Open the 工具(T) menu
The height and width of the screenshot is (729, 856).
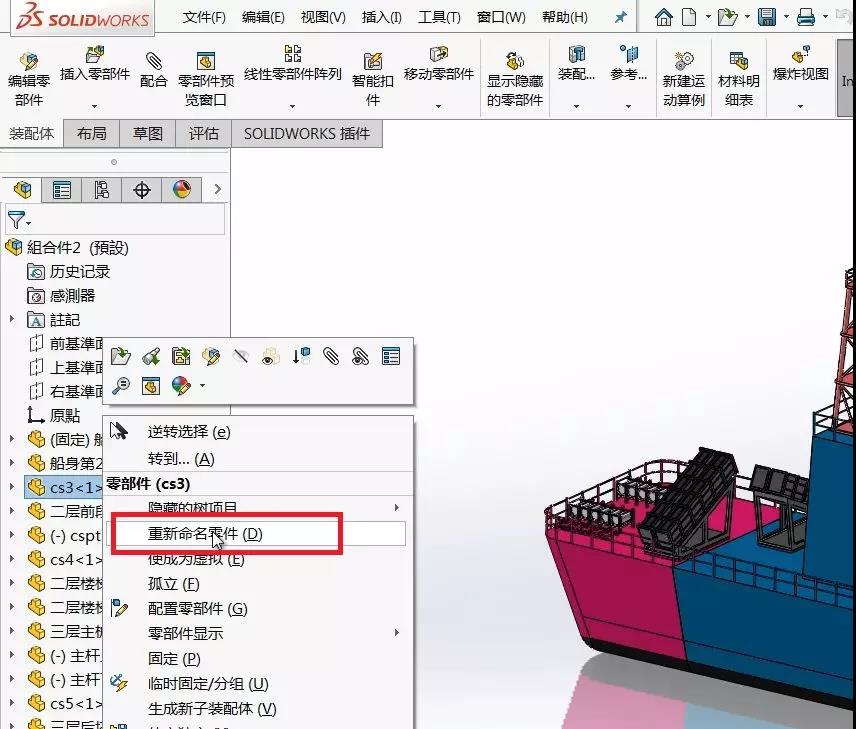(439, 17)
